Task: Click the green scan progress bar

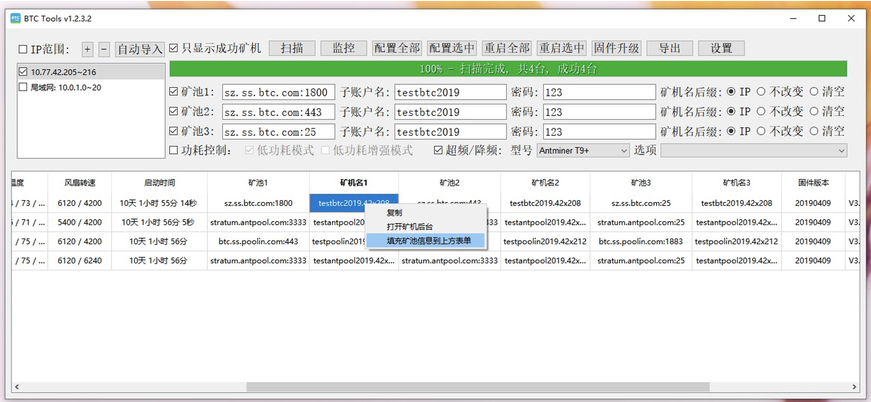Action: pos(508,69)
